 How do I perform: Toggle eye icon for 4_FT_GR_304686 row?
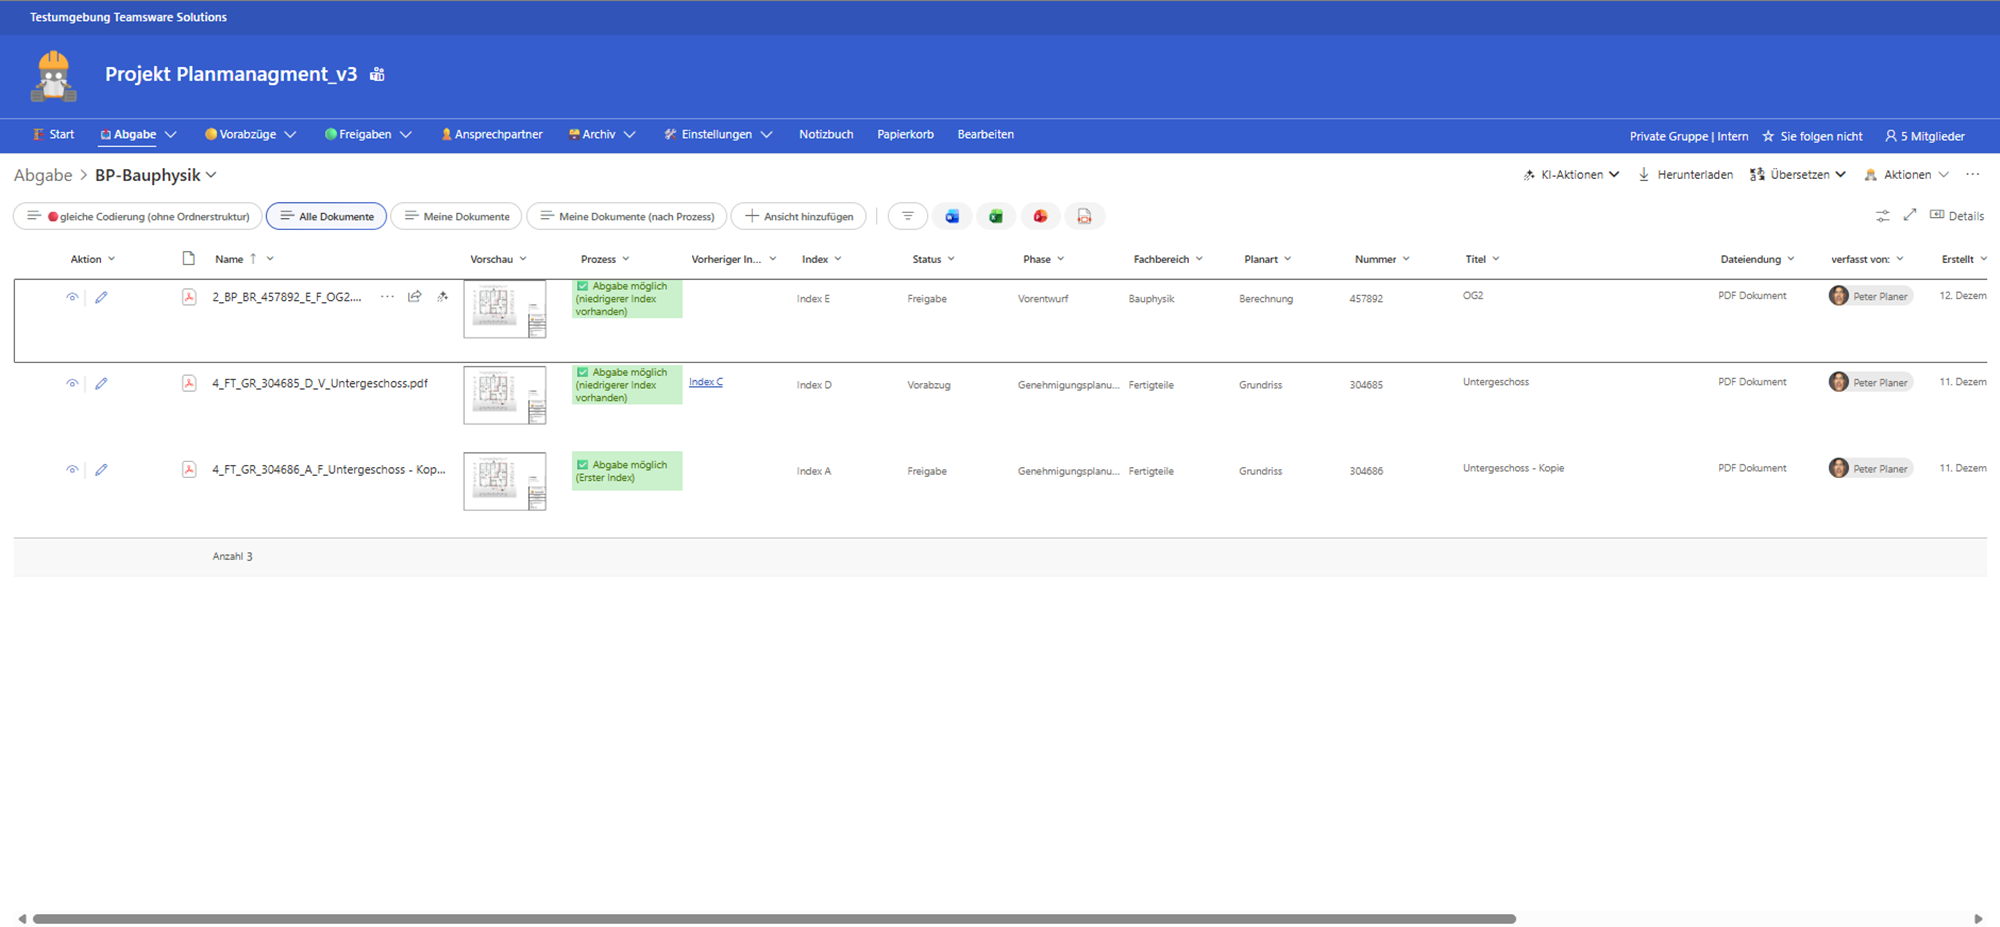[x=72, y=470]
